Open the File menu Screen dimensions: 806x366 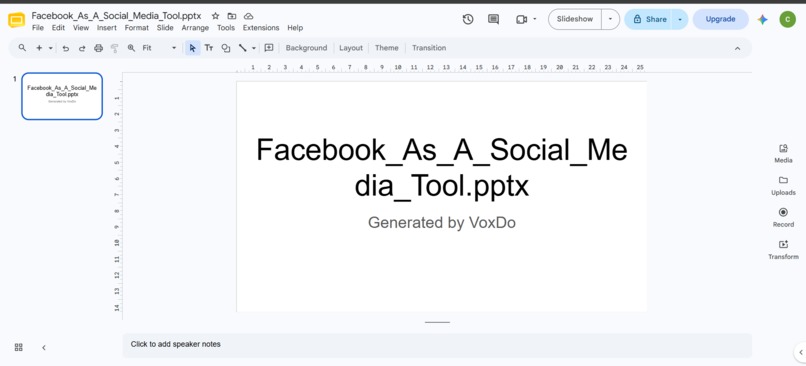click(x=38, y=28)
